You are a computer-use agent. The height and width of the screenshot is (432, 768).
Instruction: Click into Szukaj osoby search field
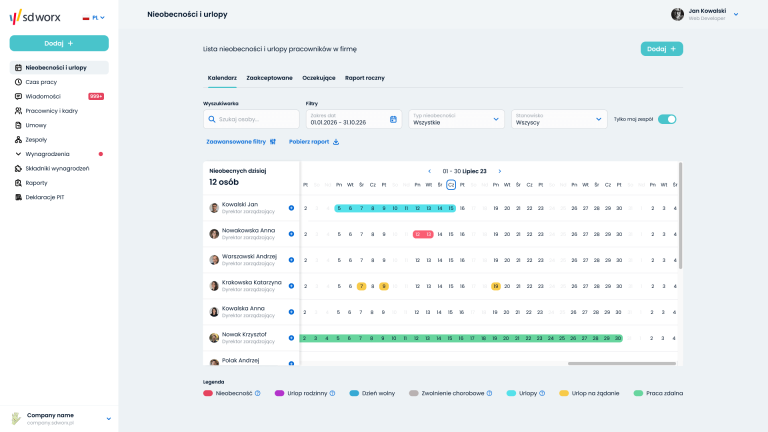tap(251, 119)
